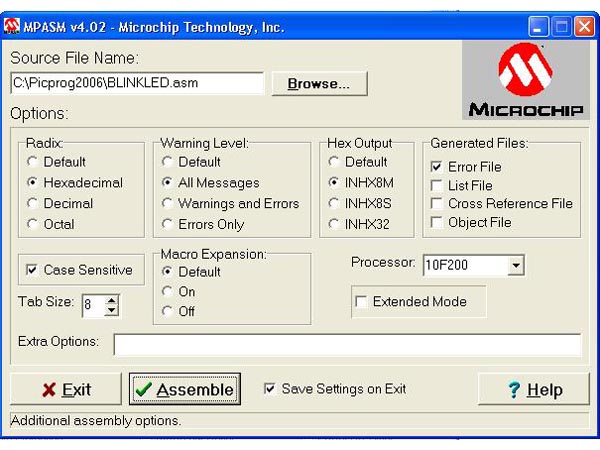Image resolution: width=600 pixels, height=450 pixels.
Task: Click the 'Options:' label
Action: tap(39, 114)
